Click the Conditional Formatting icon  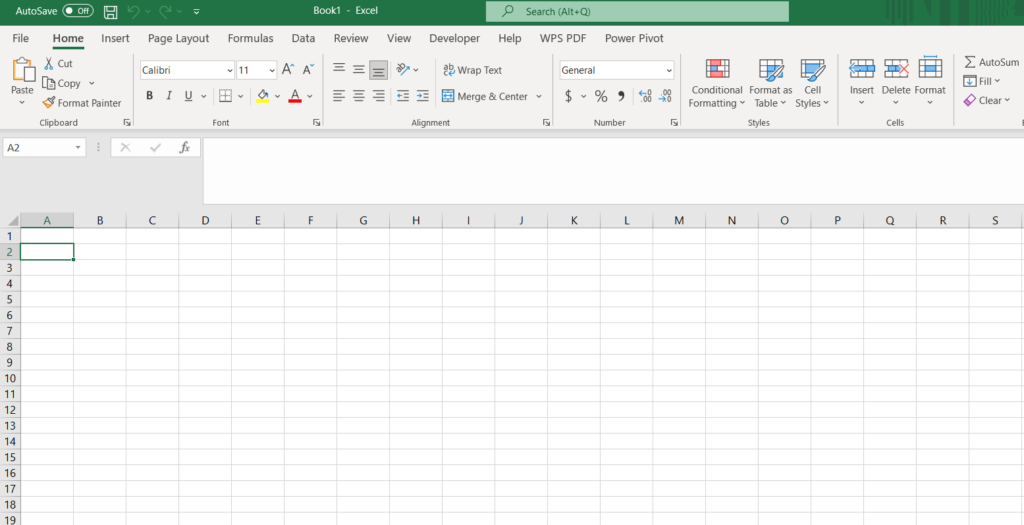(717, 70)
